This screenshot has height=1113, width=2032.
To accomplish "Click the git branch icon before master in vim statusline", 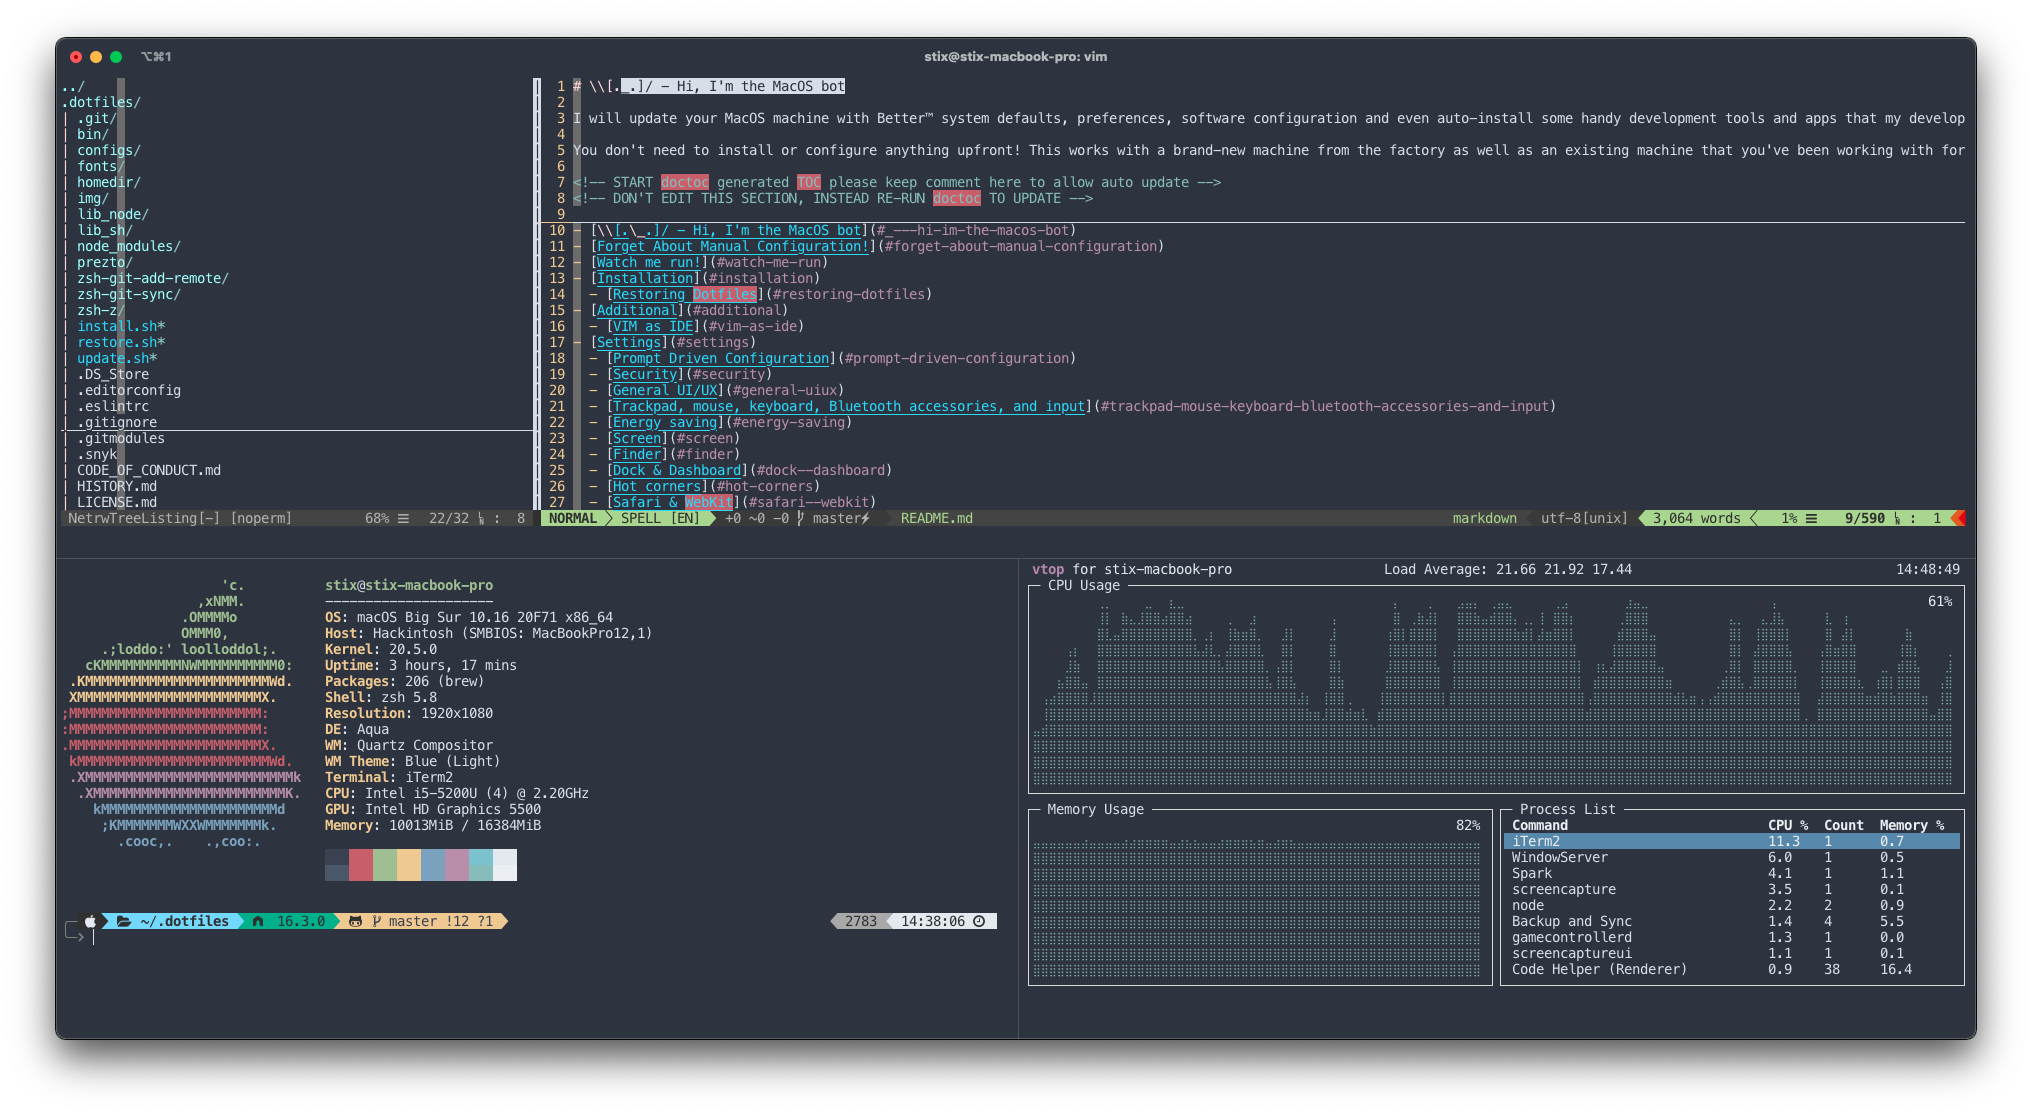I will 800,518.
